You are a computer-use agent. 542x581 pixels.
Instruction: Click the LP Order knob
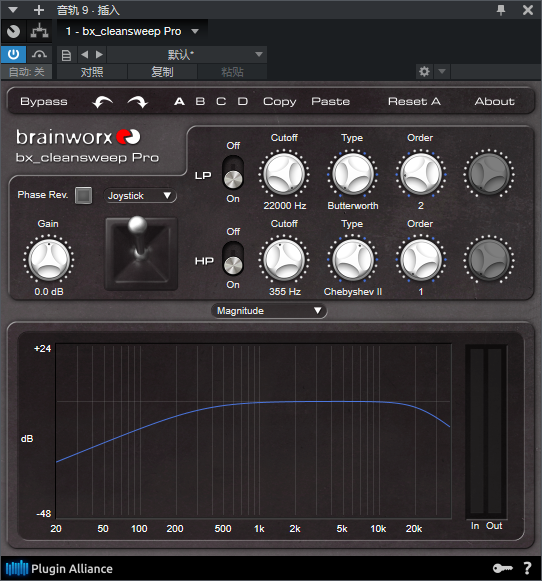click(x=420, y=174)
